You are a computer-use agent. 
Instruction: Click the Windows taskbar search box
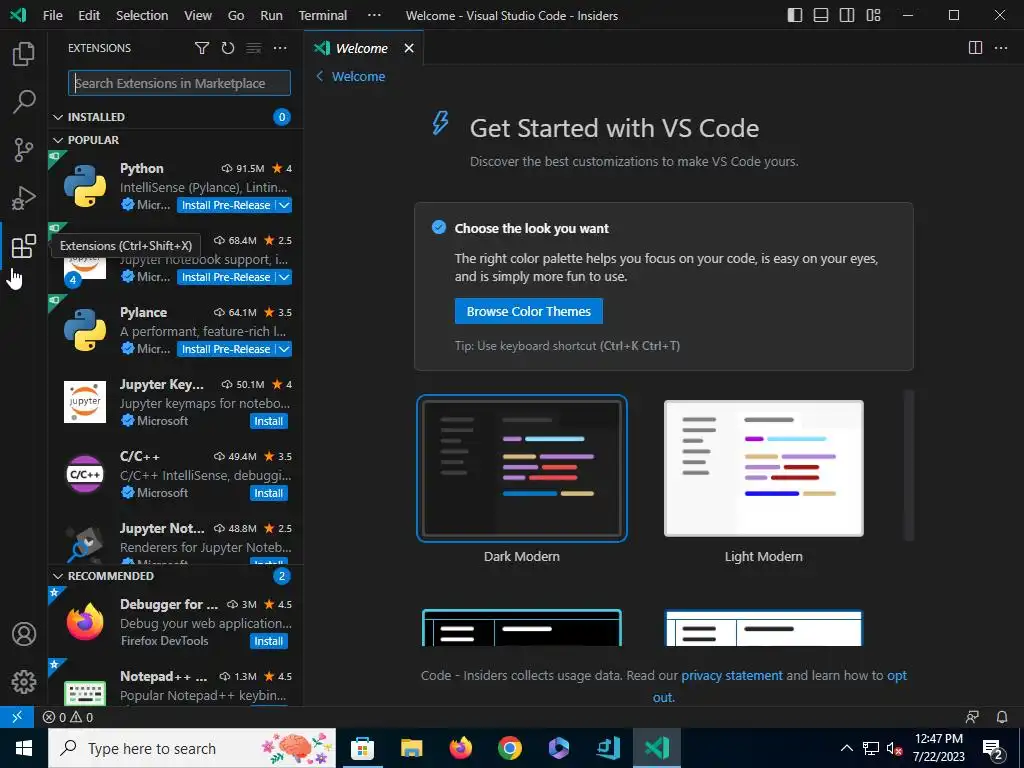pos(192,748)
